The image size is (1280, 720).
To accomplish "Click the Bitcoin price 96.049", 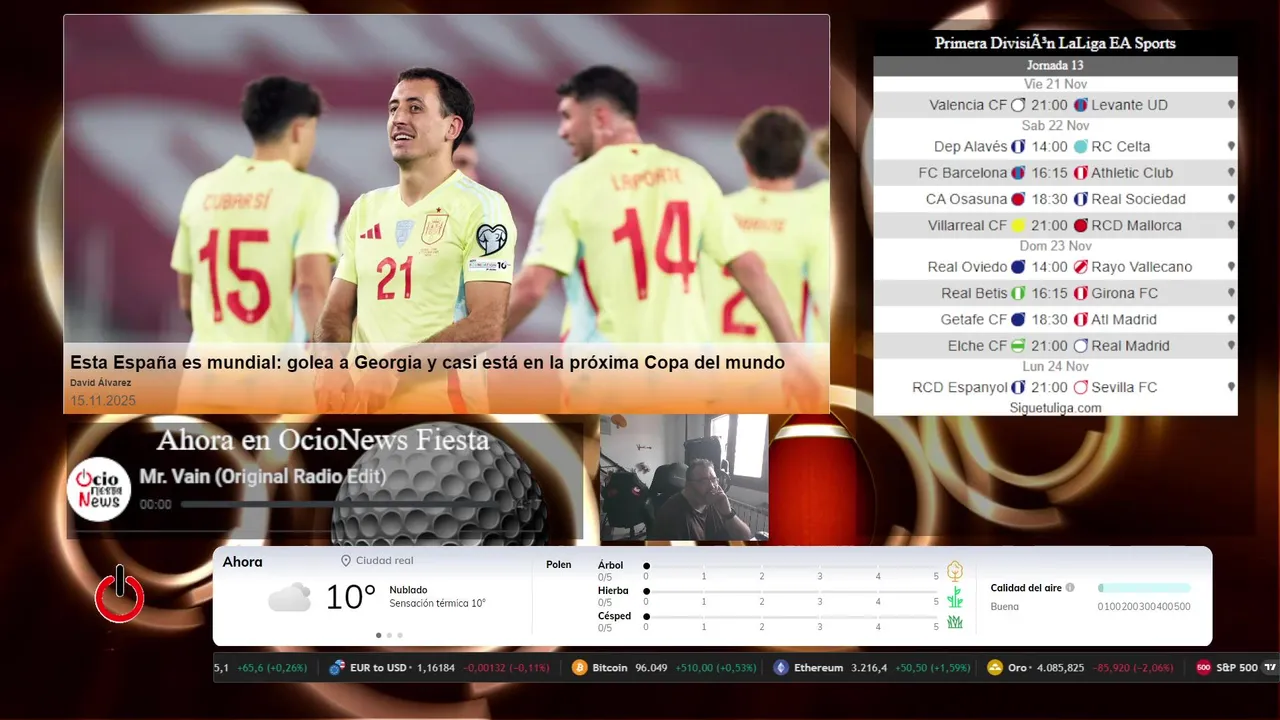I will pyautogui.click(x=651, y=668).
